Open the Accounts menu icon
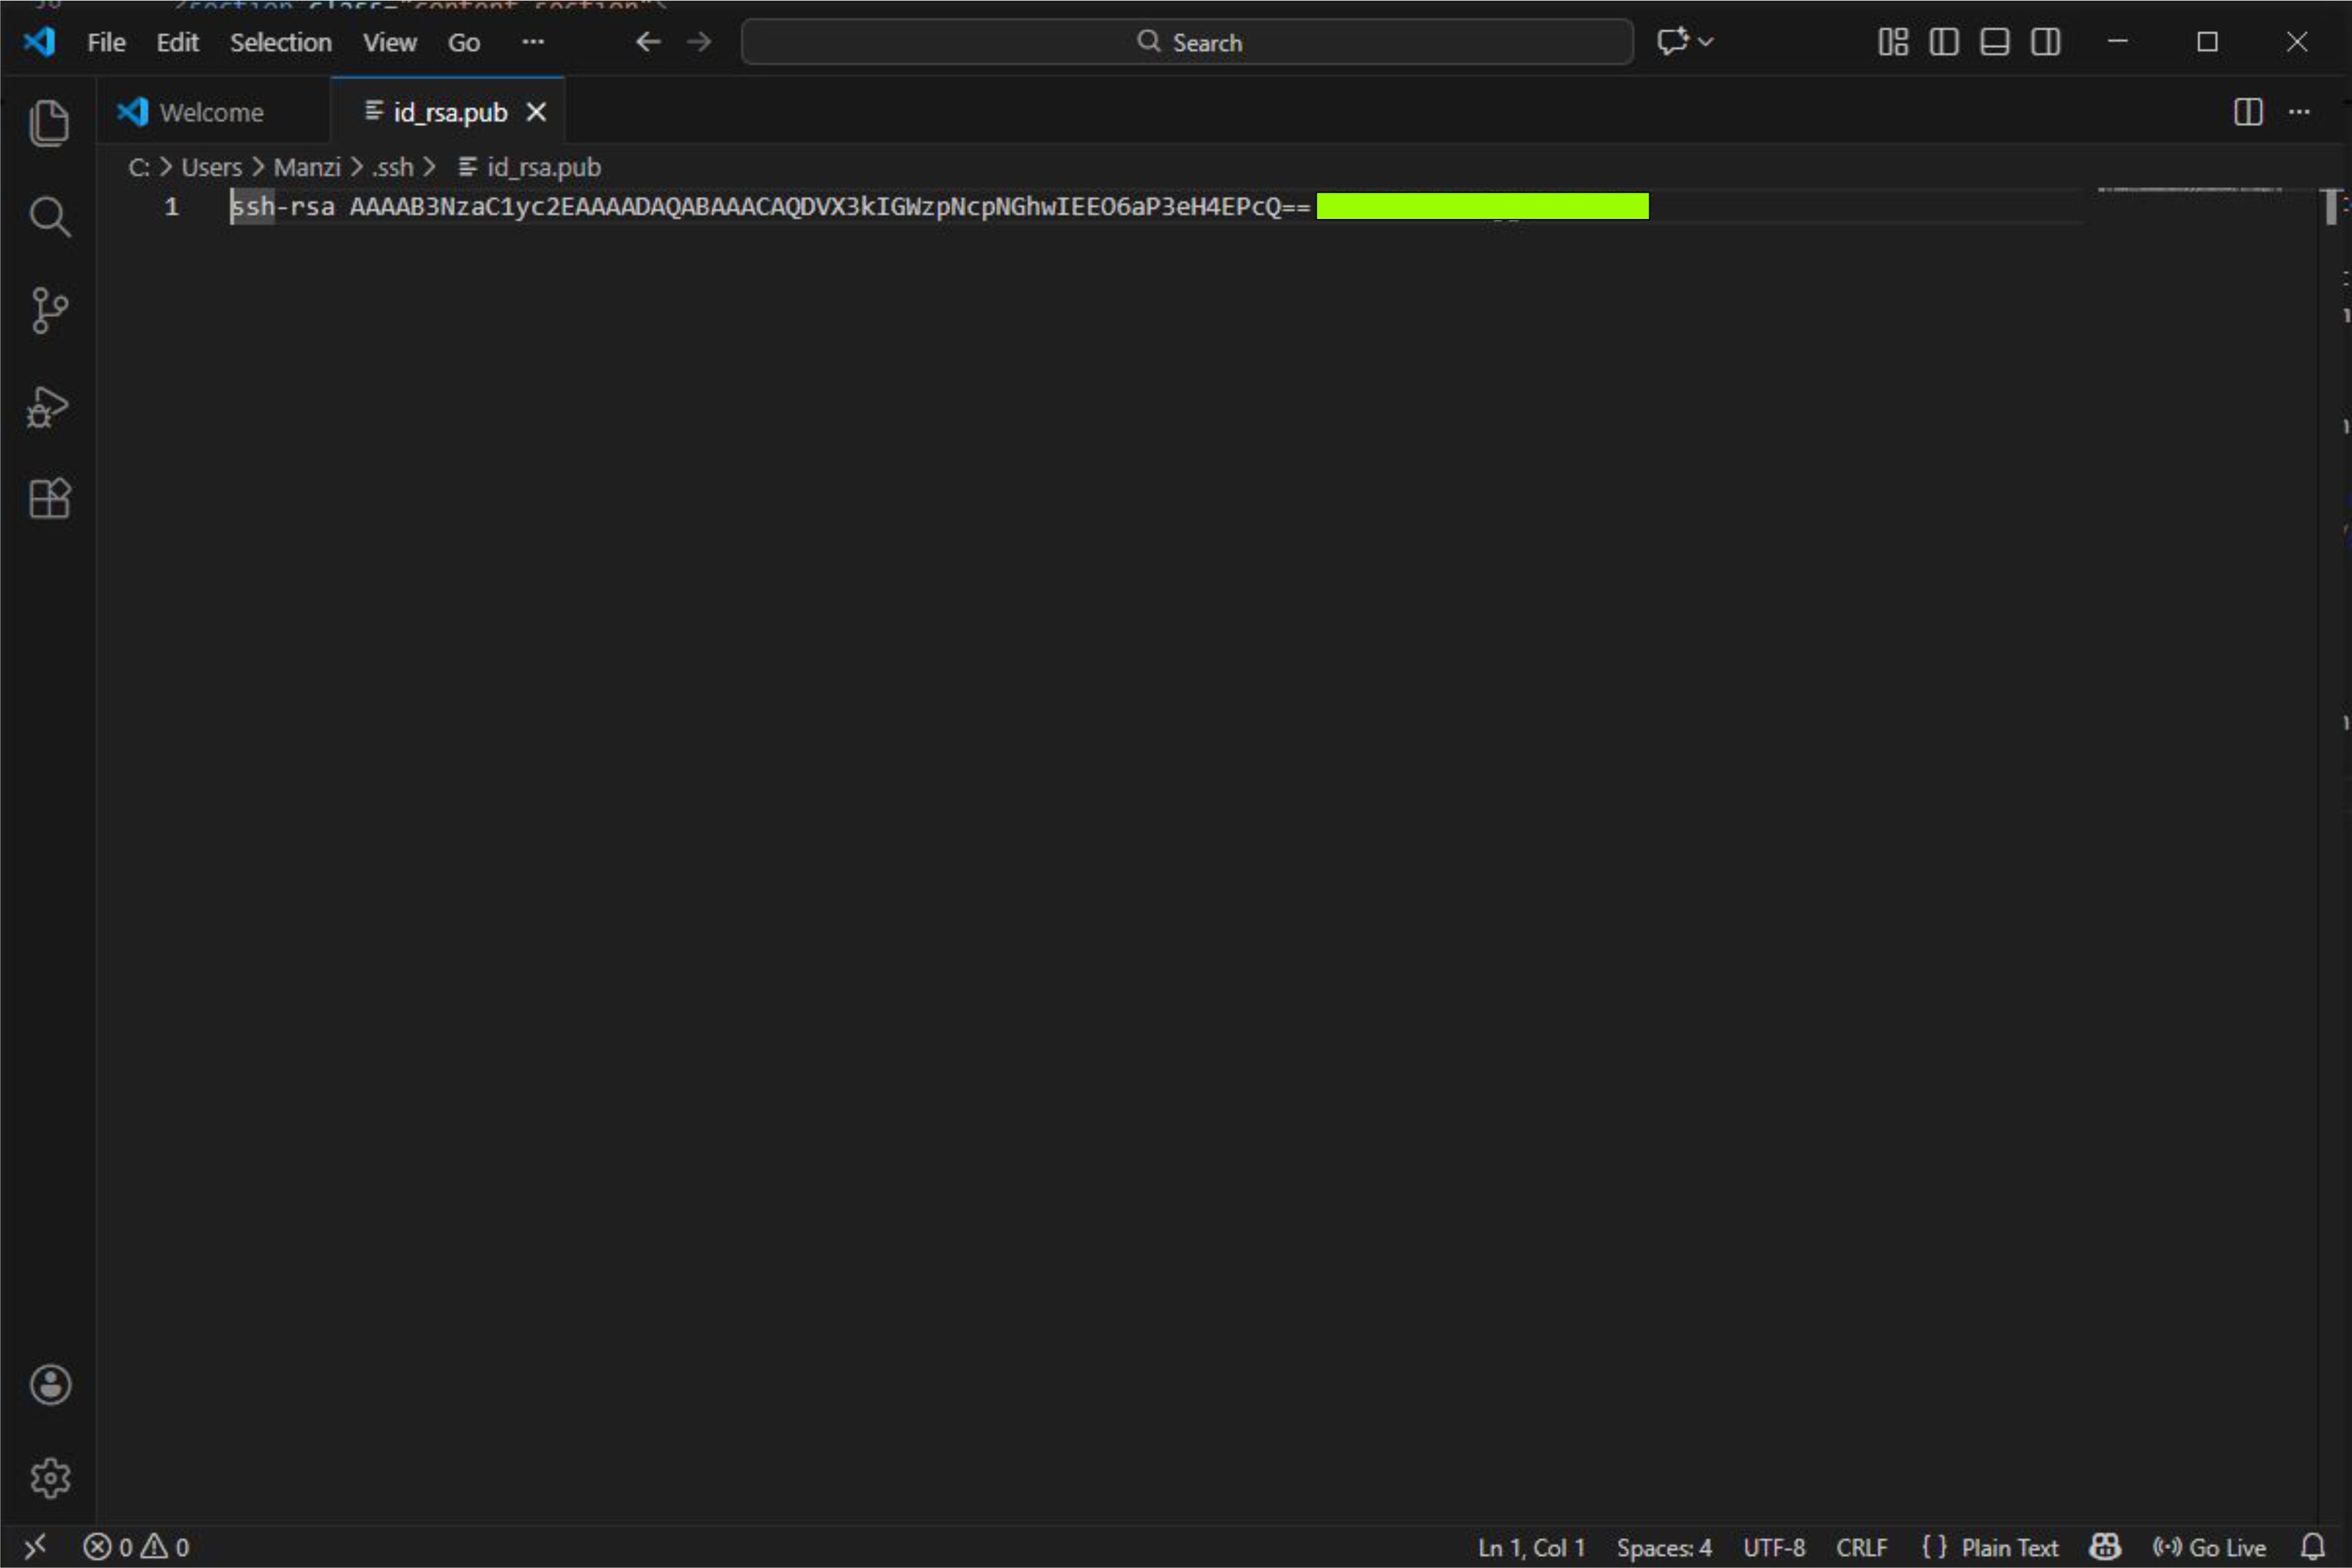This screenshot has width=2352, height=1568. [x=50, y=1385]
